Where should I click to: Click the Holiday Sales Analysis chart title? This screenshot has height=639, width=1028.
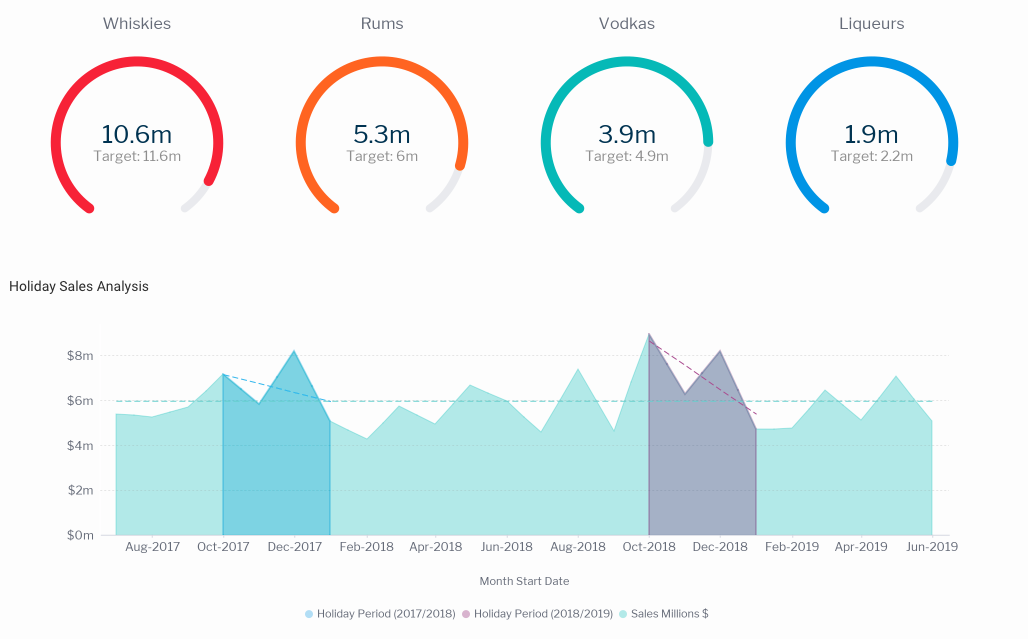pyautogui.click(x=79, y=286)
